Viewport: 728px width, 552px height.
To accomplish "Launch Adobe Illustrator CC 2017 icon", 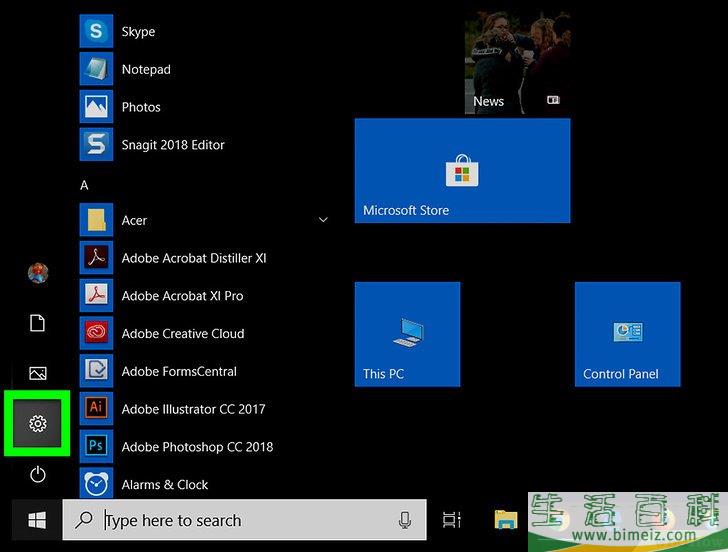I will point(96,409).
